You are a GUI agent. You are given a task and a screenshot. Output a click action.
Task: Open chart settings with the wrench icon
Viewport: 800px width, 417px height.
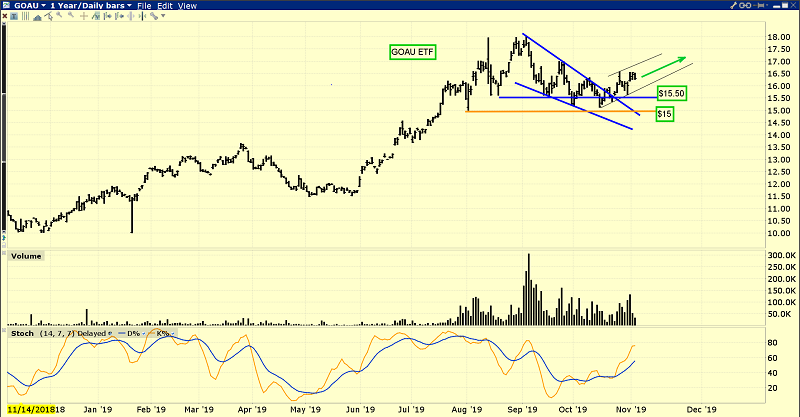tap(733, 5)
